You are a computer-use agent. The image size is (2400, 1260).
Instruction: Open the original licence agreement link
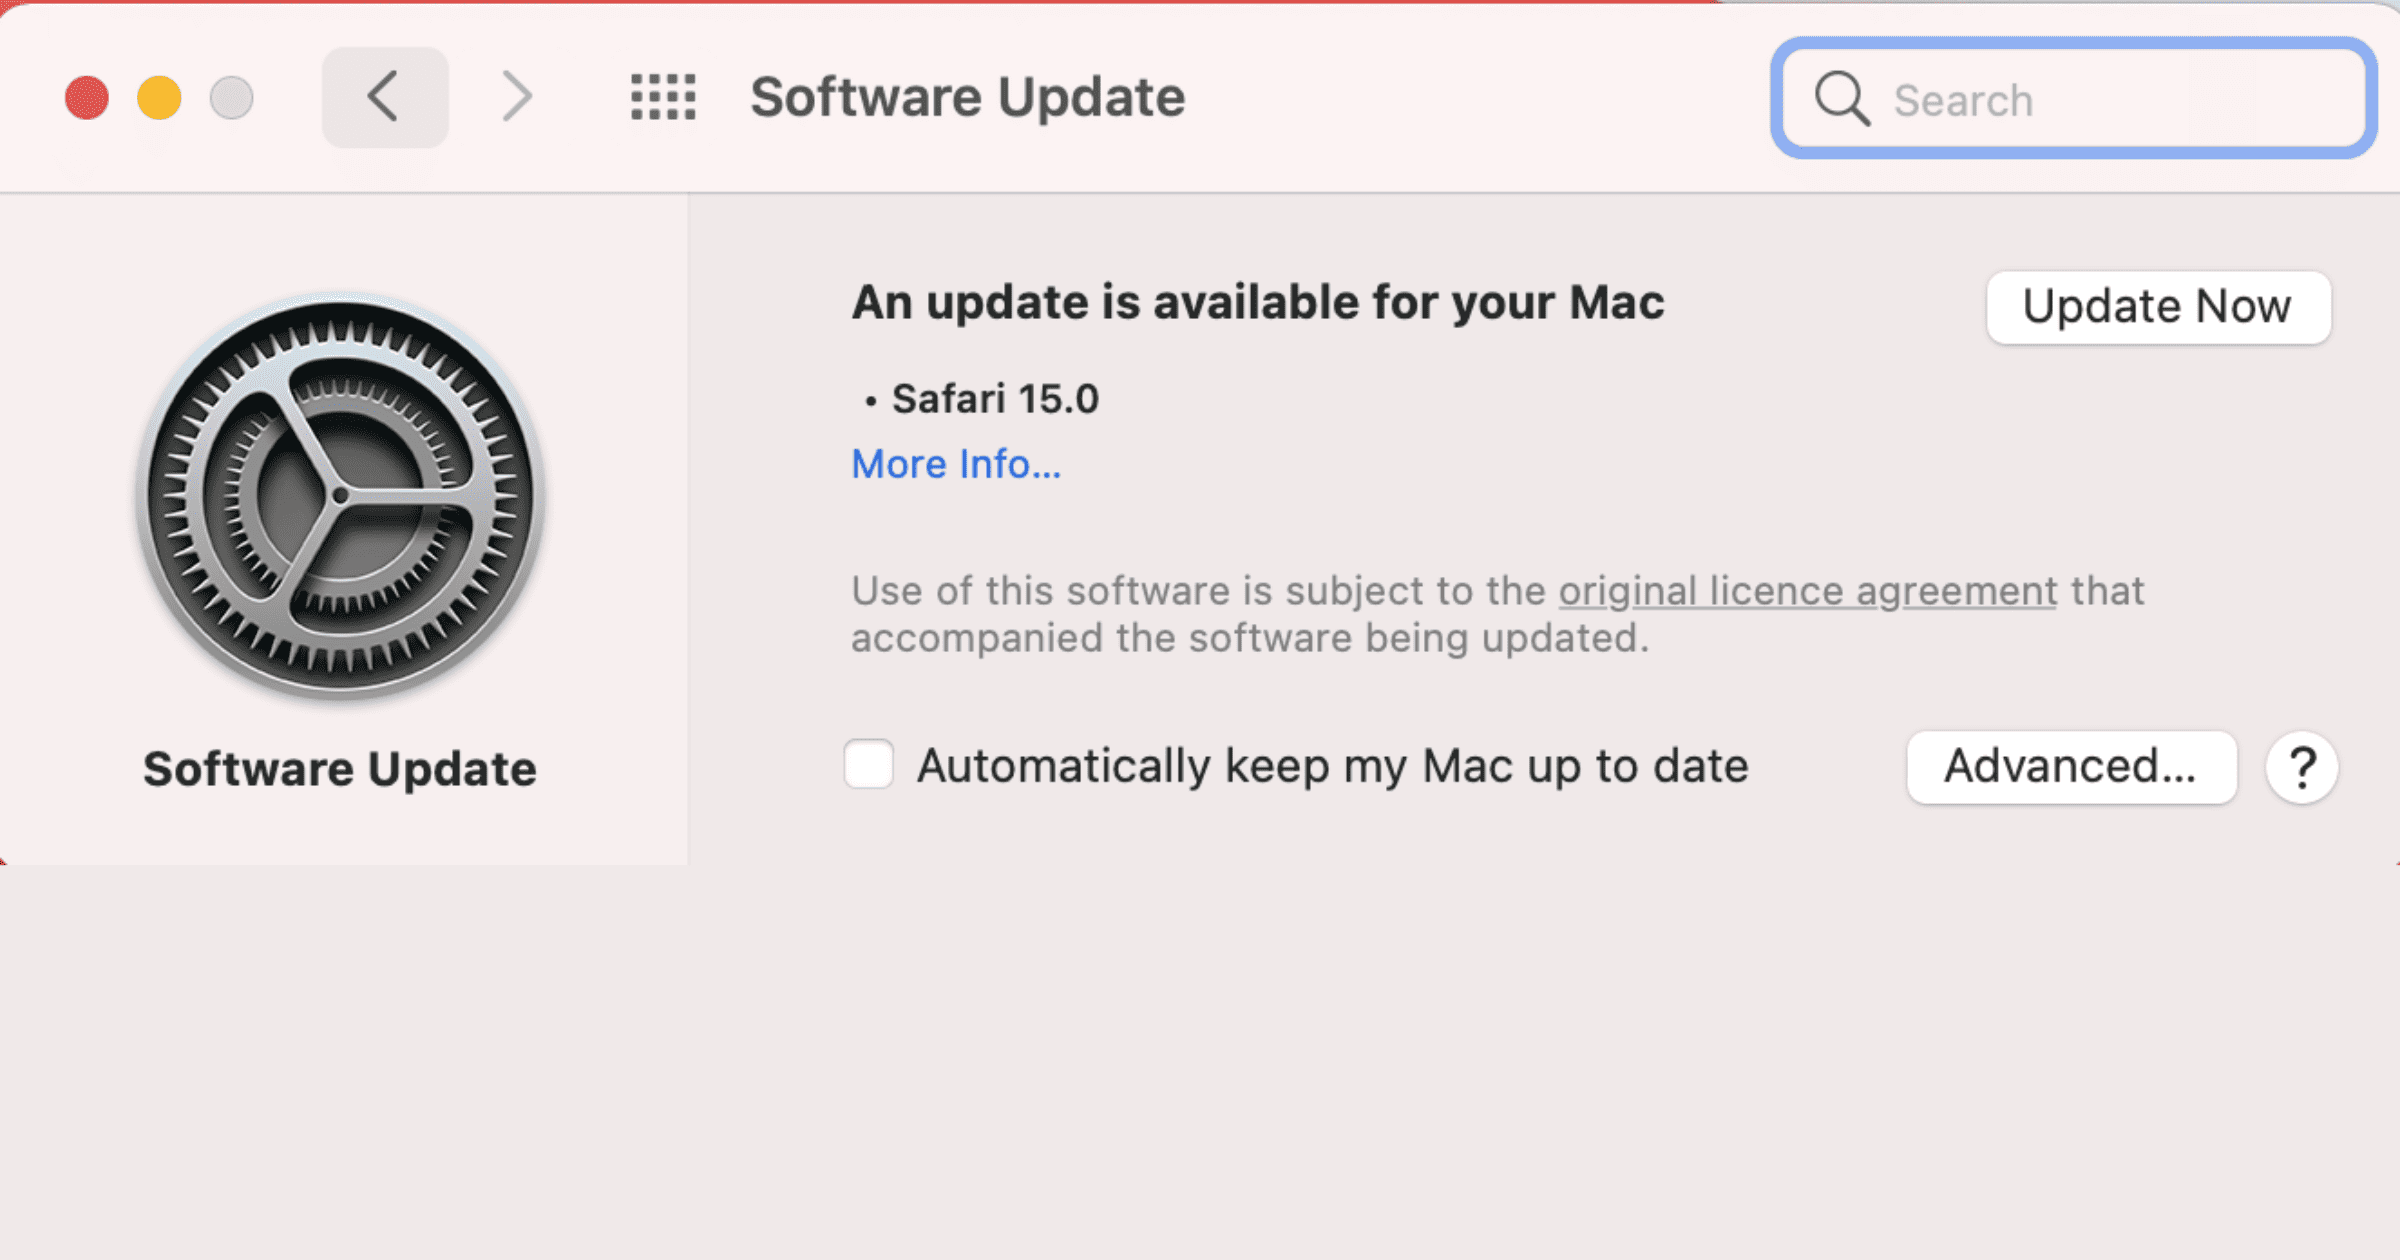(x=1807, y=591)
